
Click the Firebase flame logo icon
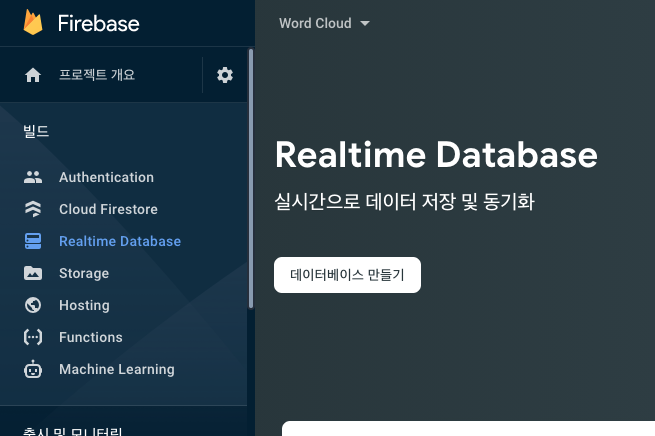[x=33, y=22]
